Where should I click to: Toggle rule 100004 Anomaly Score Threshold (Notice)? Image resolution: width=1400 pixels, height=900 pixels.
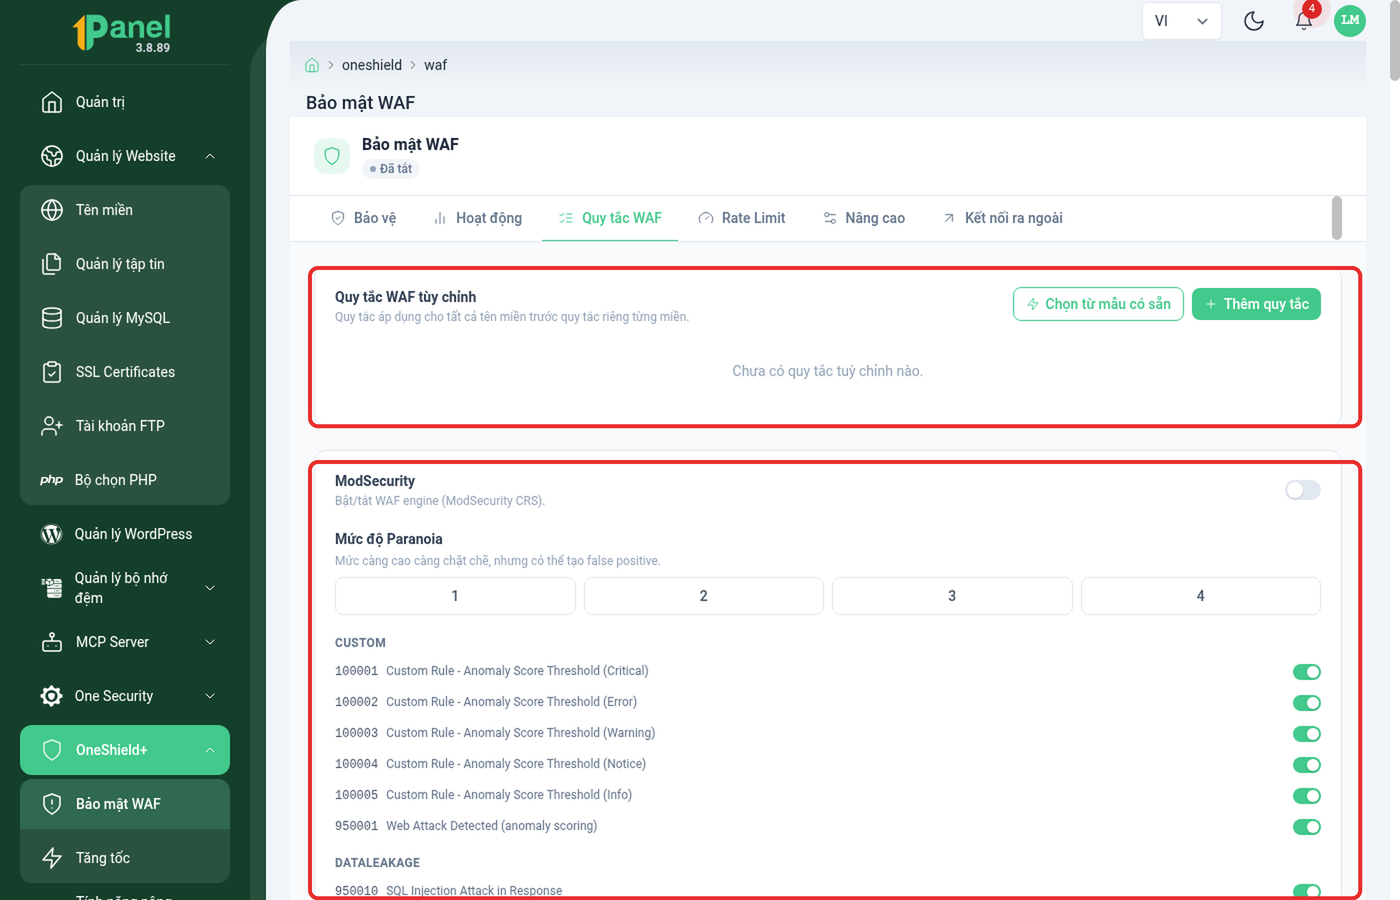coord(1307,765)
